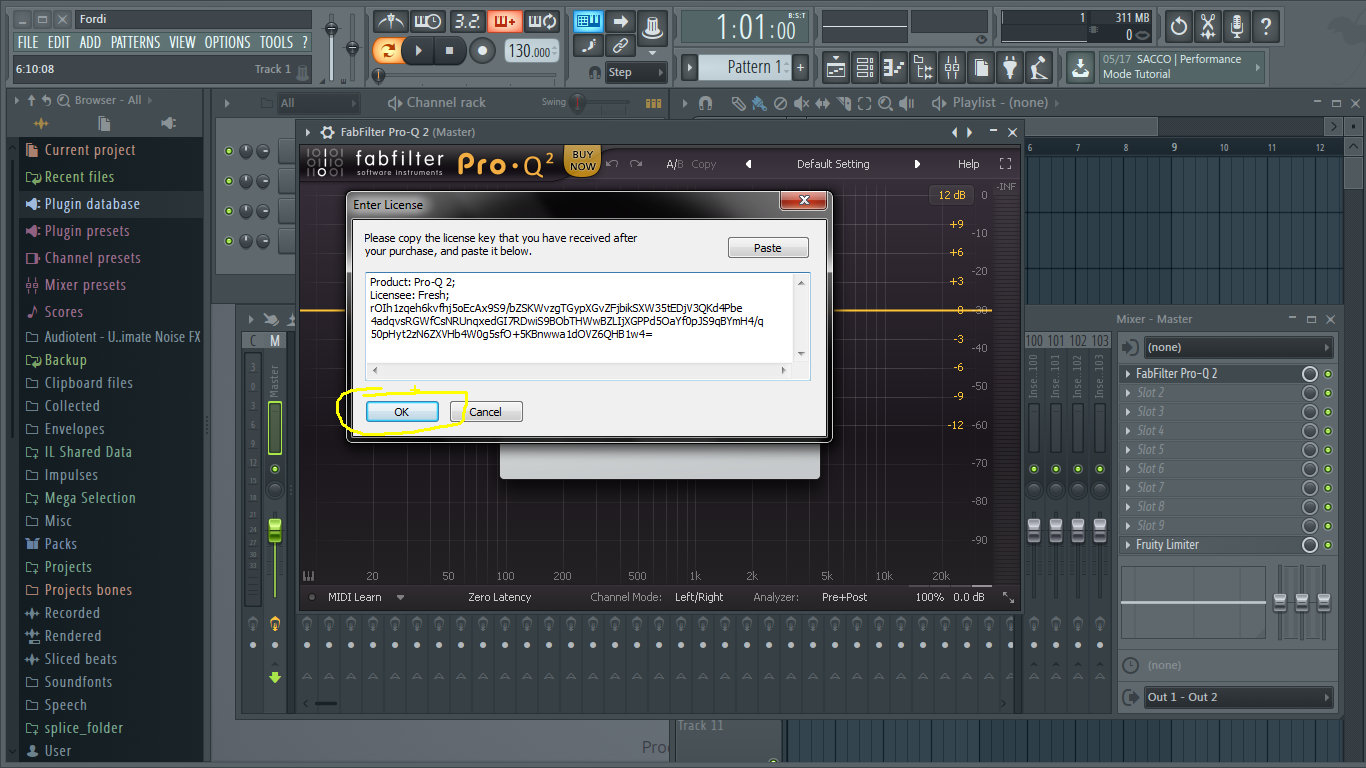Expand the Fruity Limiter slot arrow
This screenshot has width=1366, height=768.
click(x=1127, y=545)
